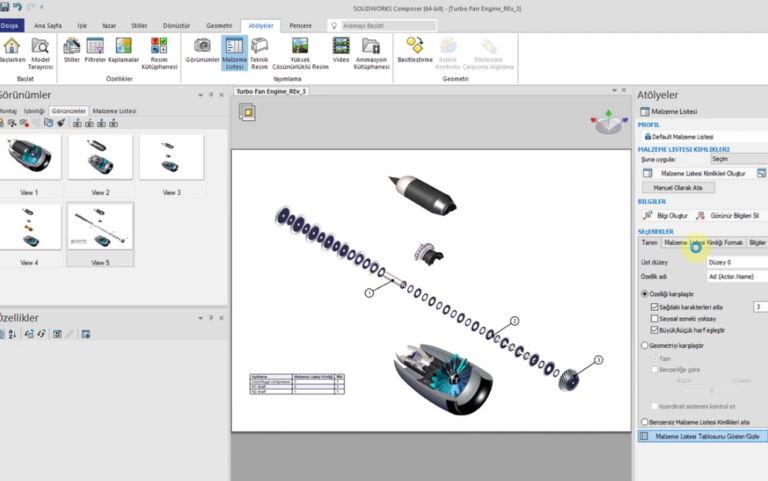Open the Teknik Resim workshop
Viewport: 768px width, 481px height.
tap(260, 50)
